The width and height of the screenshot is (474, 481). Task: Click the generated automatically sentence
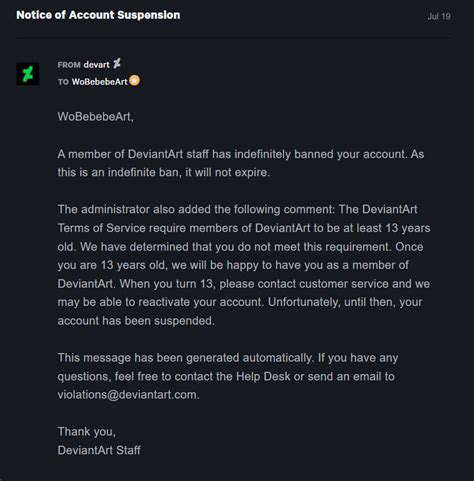[186, 358]
